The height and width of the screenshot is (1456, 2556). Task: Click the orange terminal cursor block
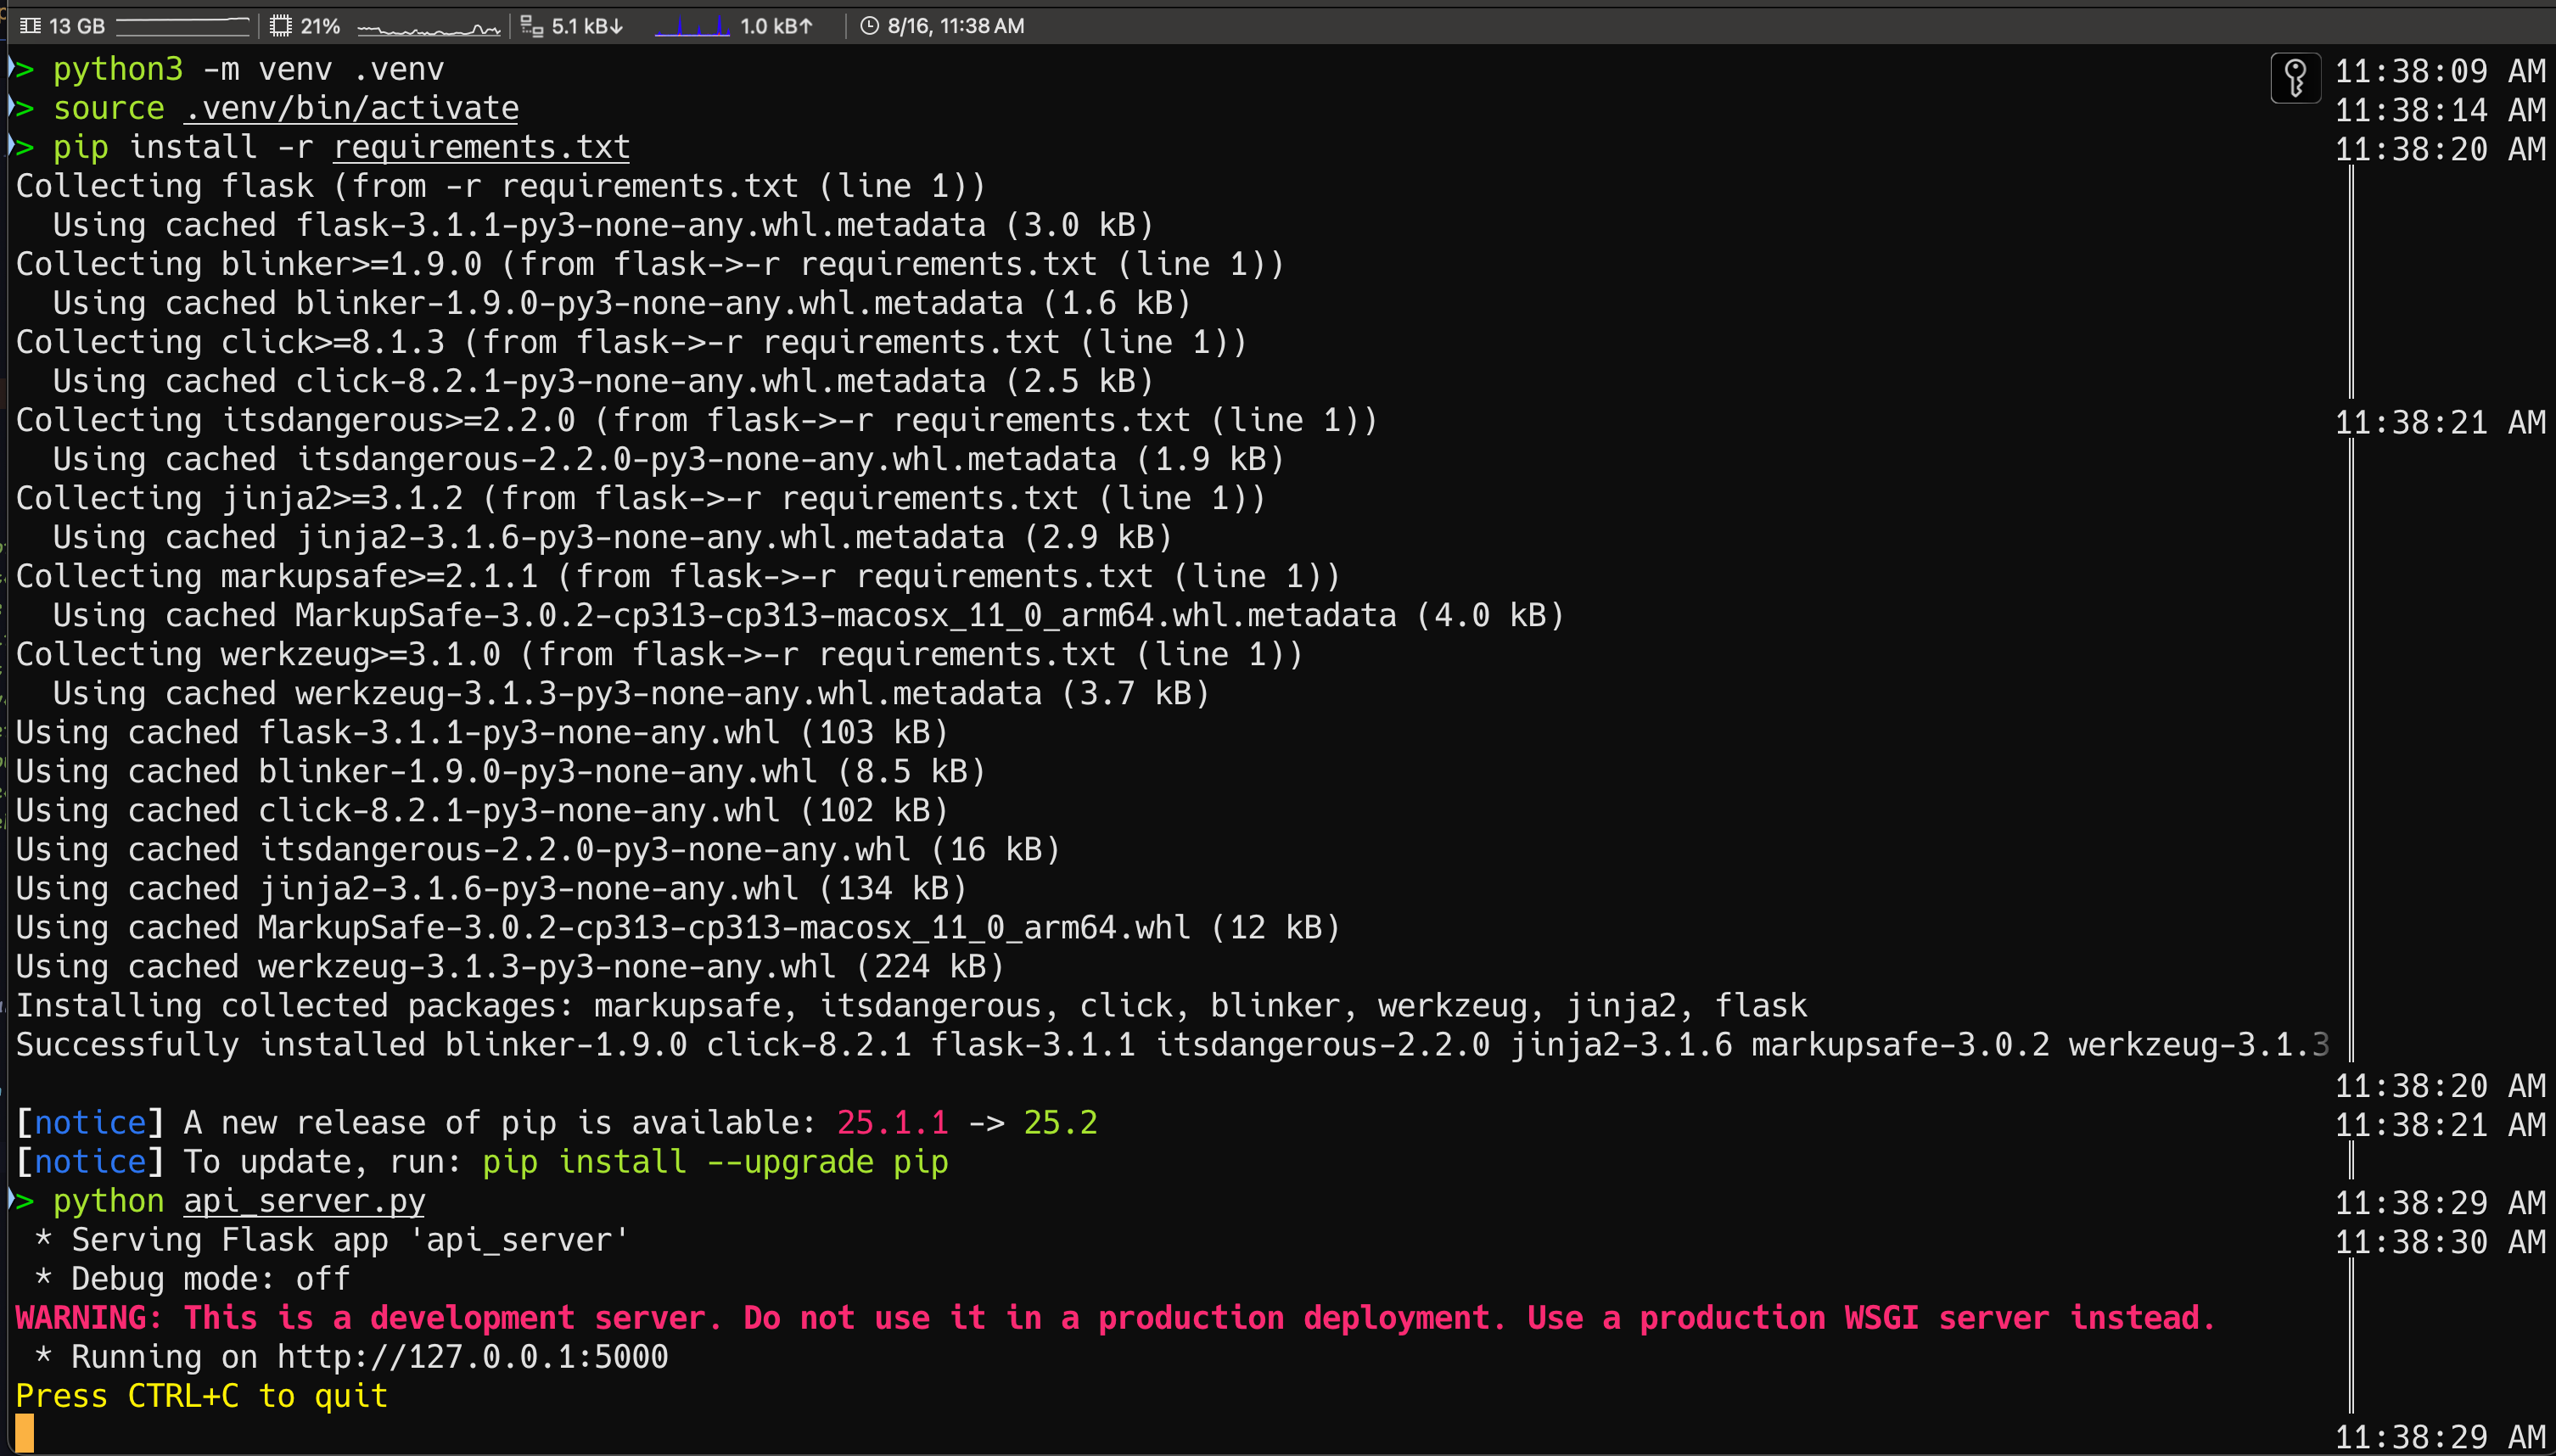[x=25, y=1433]
